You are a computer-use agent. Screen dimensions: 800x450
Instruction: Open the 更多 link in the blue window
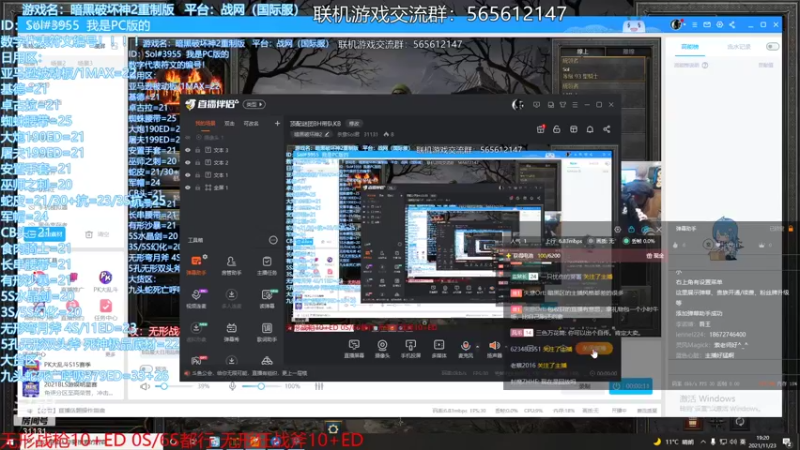[110, 354]
